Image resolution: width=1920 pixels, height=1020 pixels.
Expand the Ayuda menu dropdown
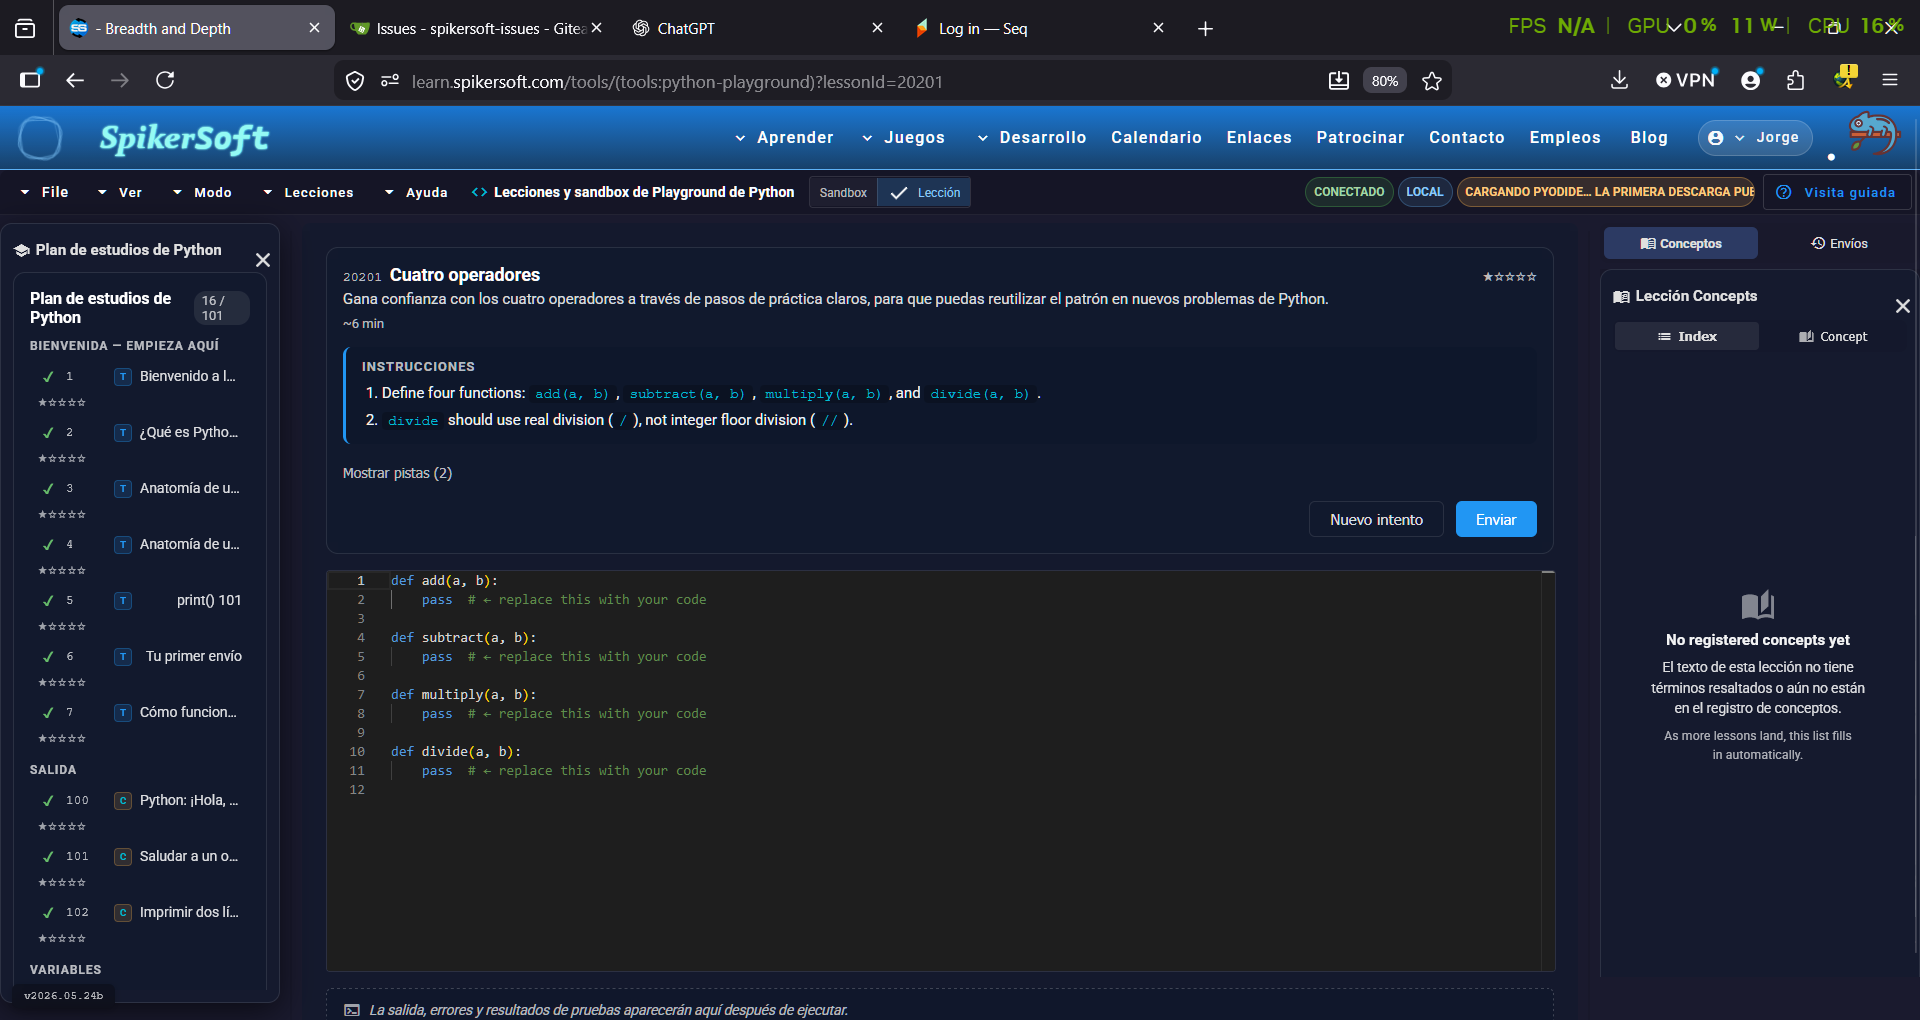point(416,192)
